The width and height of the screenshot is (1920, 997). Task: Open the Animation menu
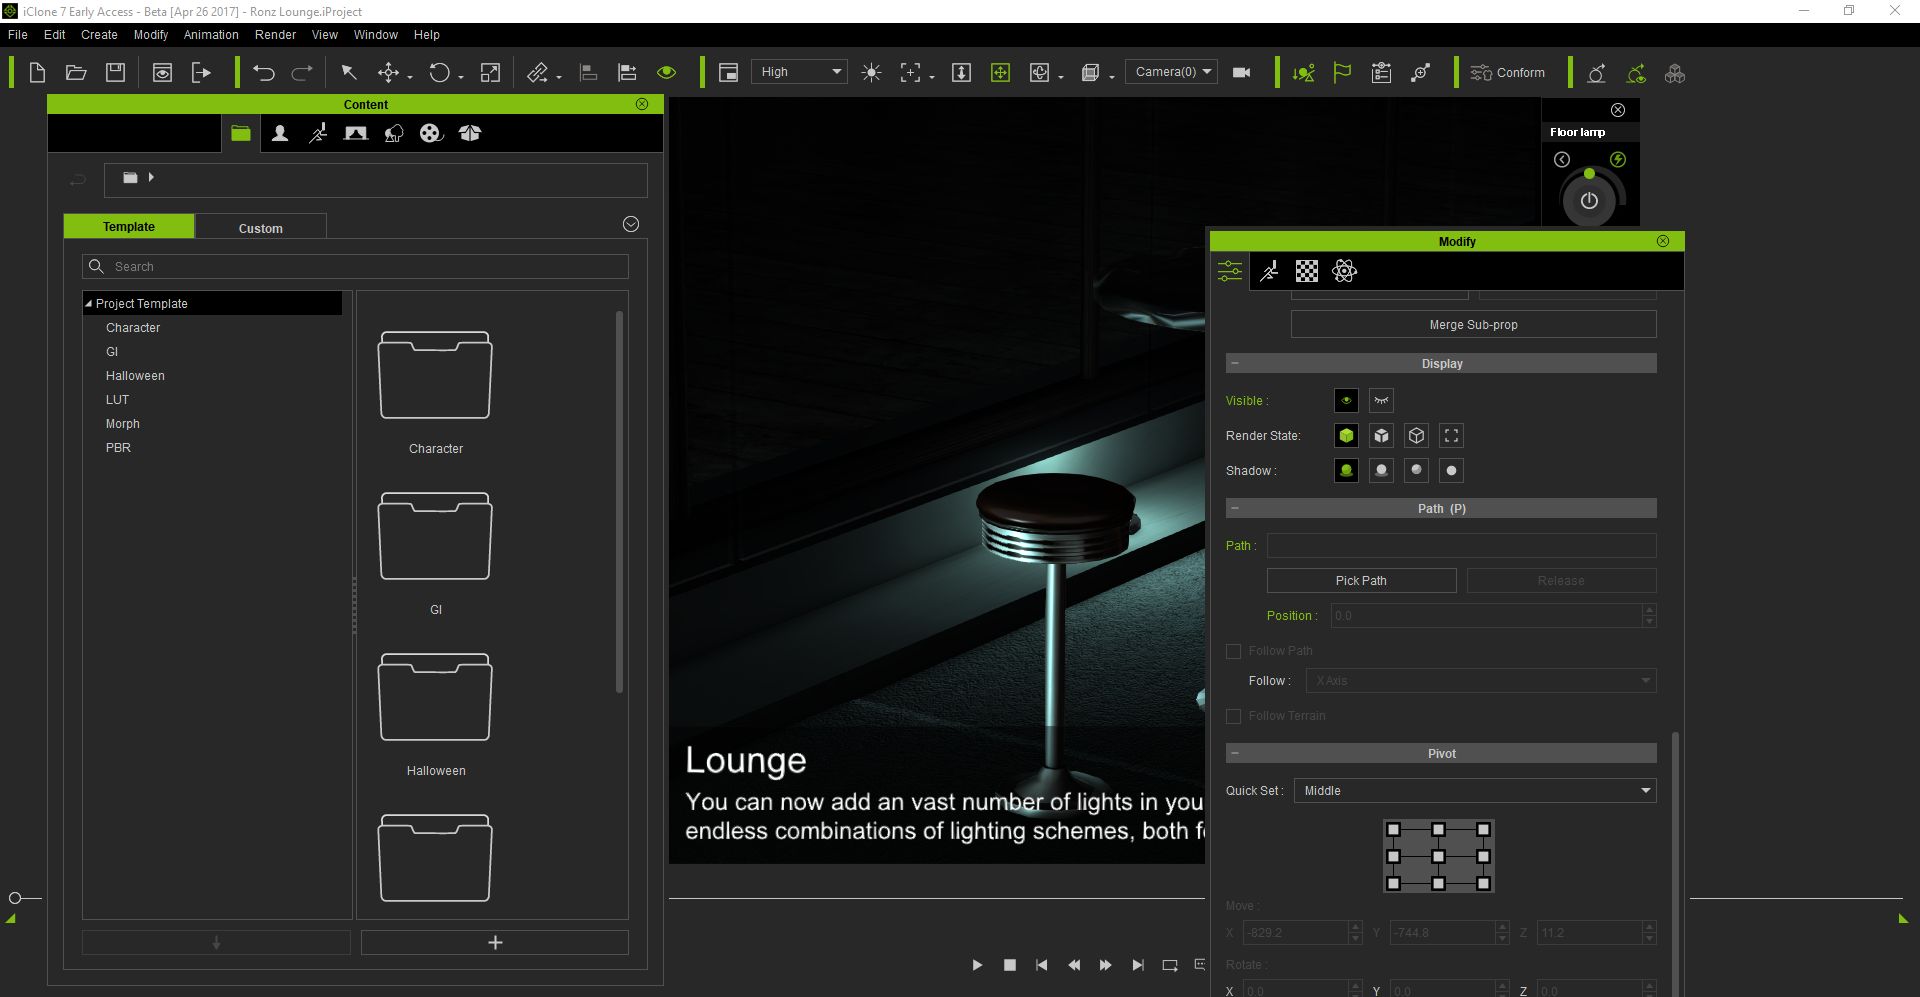point(211,34)
